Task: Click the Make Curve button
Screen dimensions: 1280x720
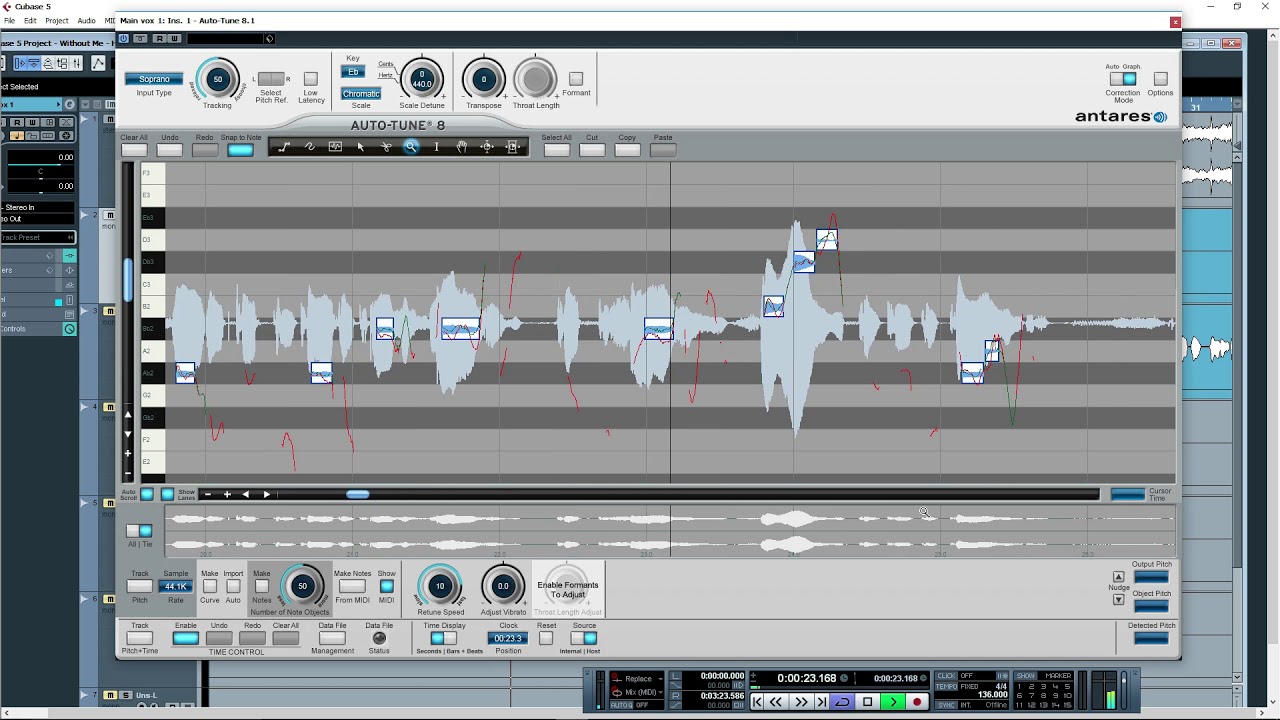Action: (210, 586)
